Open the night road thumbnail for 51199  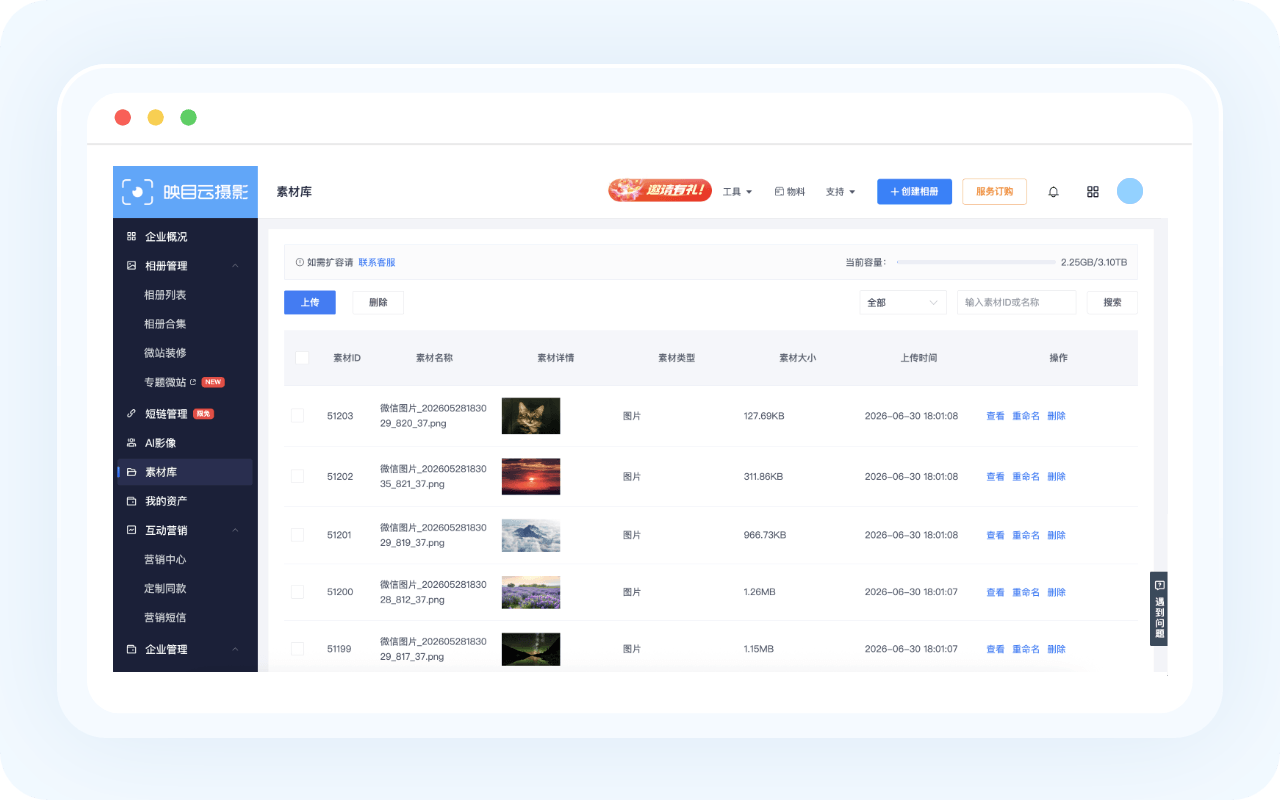(x=531, y=649)
